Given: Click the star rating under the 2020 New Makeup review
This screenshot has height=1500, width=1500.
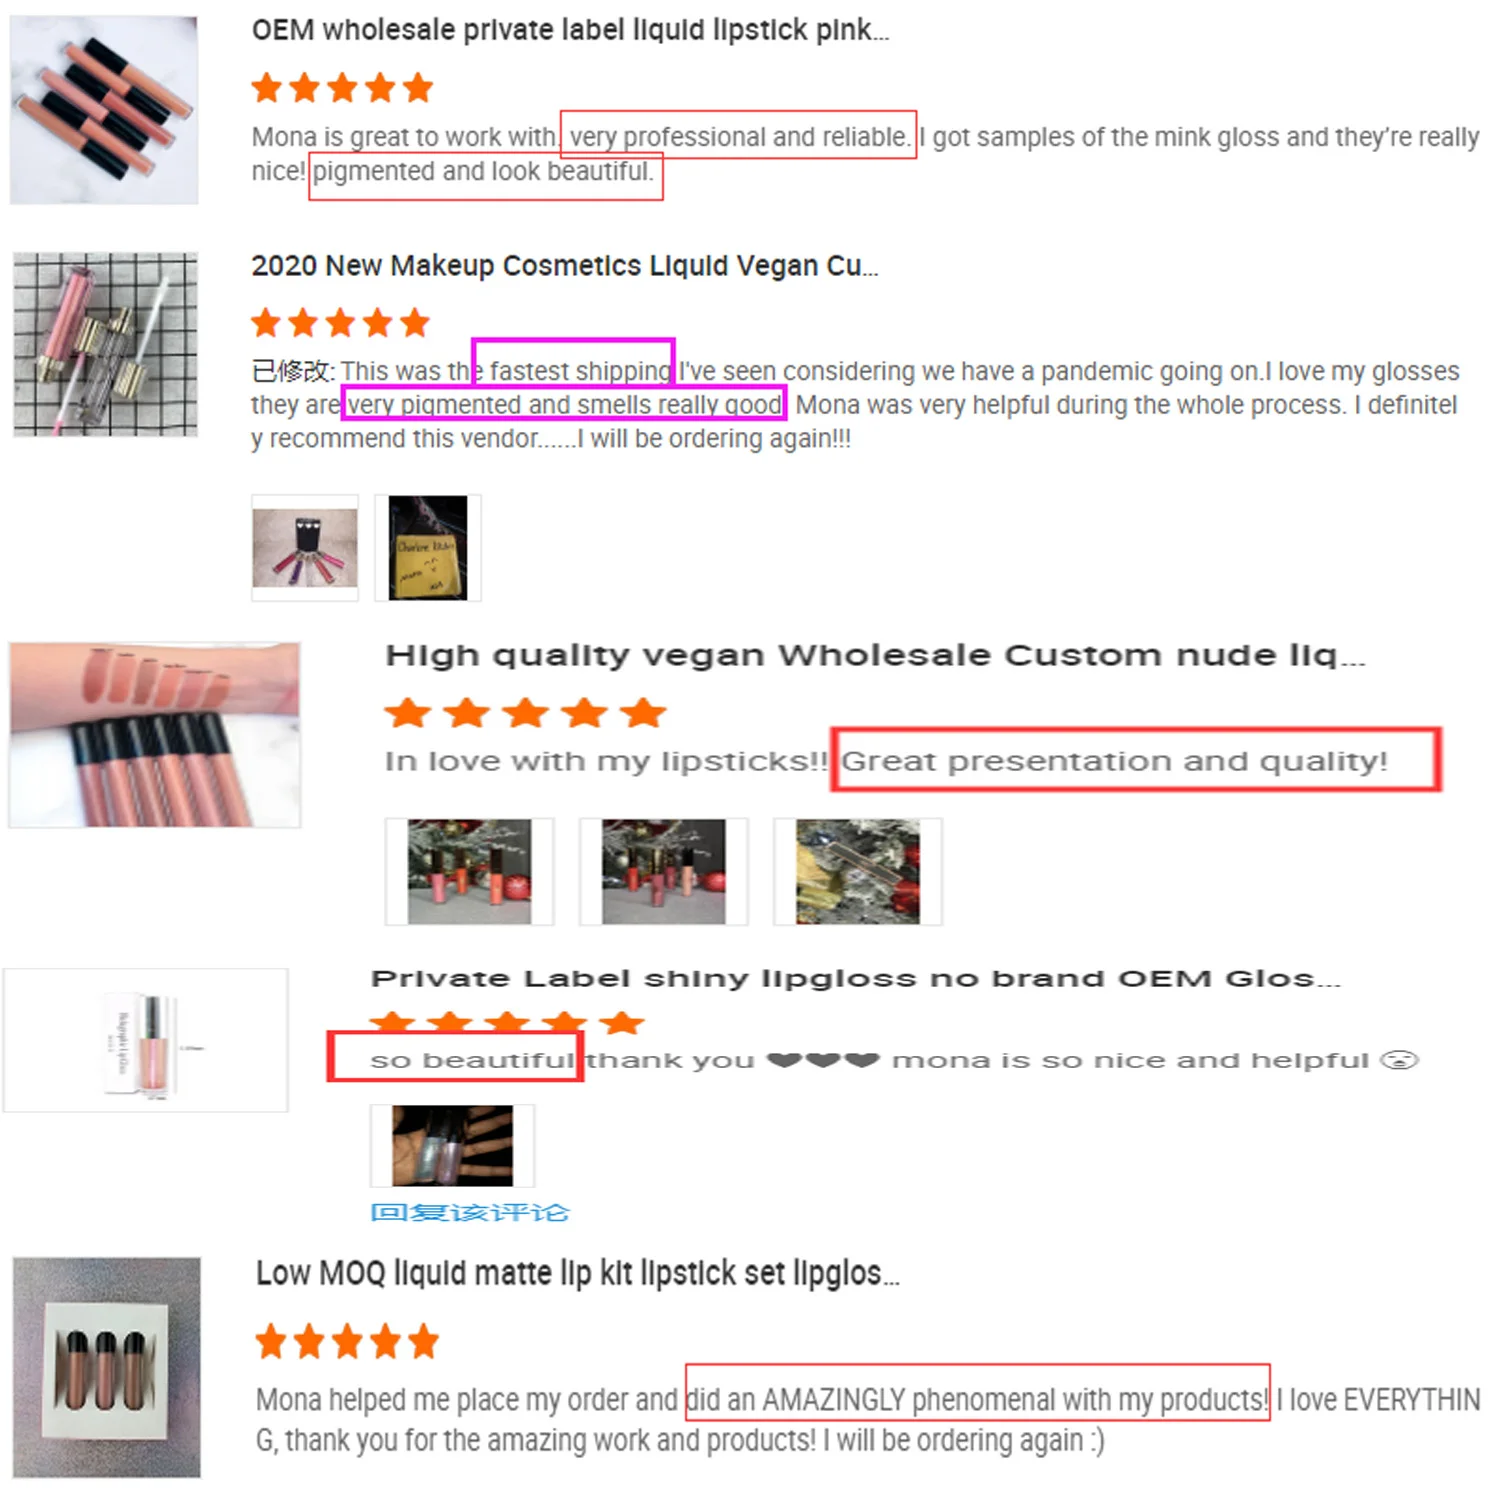Looking at the screenshot, I should 340,323.
